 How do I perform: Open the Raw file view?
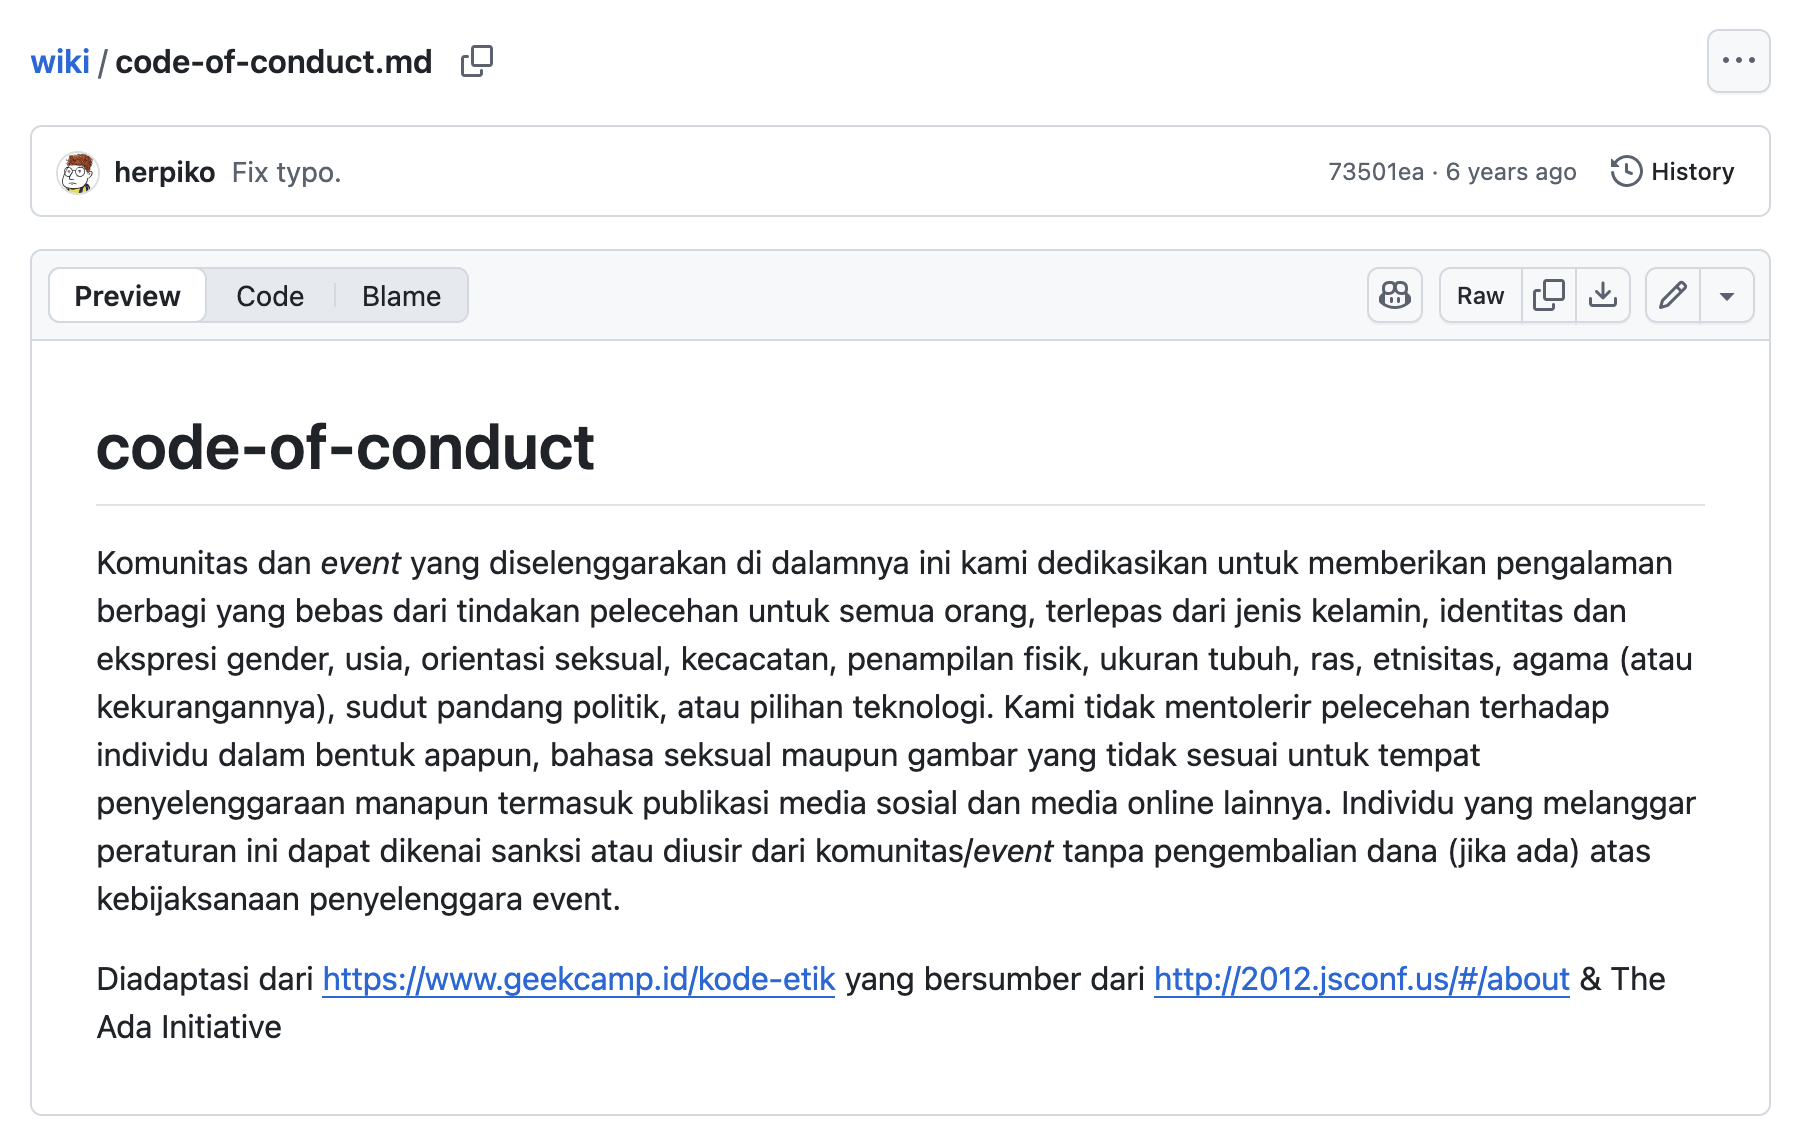pos(1480,296)
